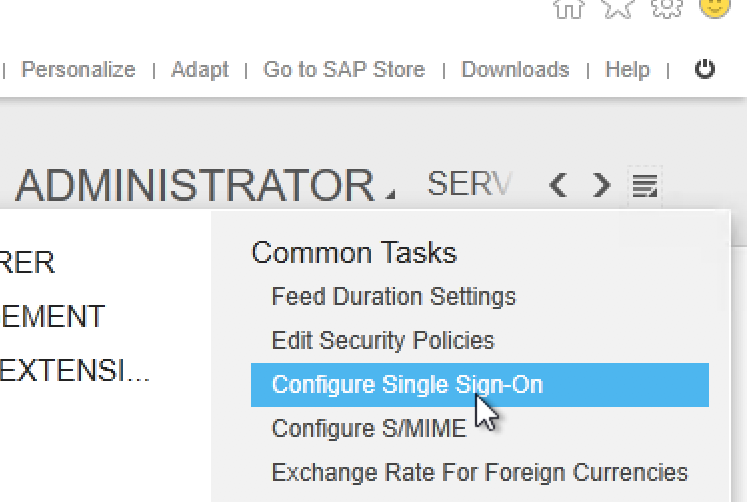Viewport: 747px width, 502px height.
Task: Go to previous work center with left arrow
Action: pos(558,185)
